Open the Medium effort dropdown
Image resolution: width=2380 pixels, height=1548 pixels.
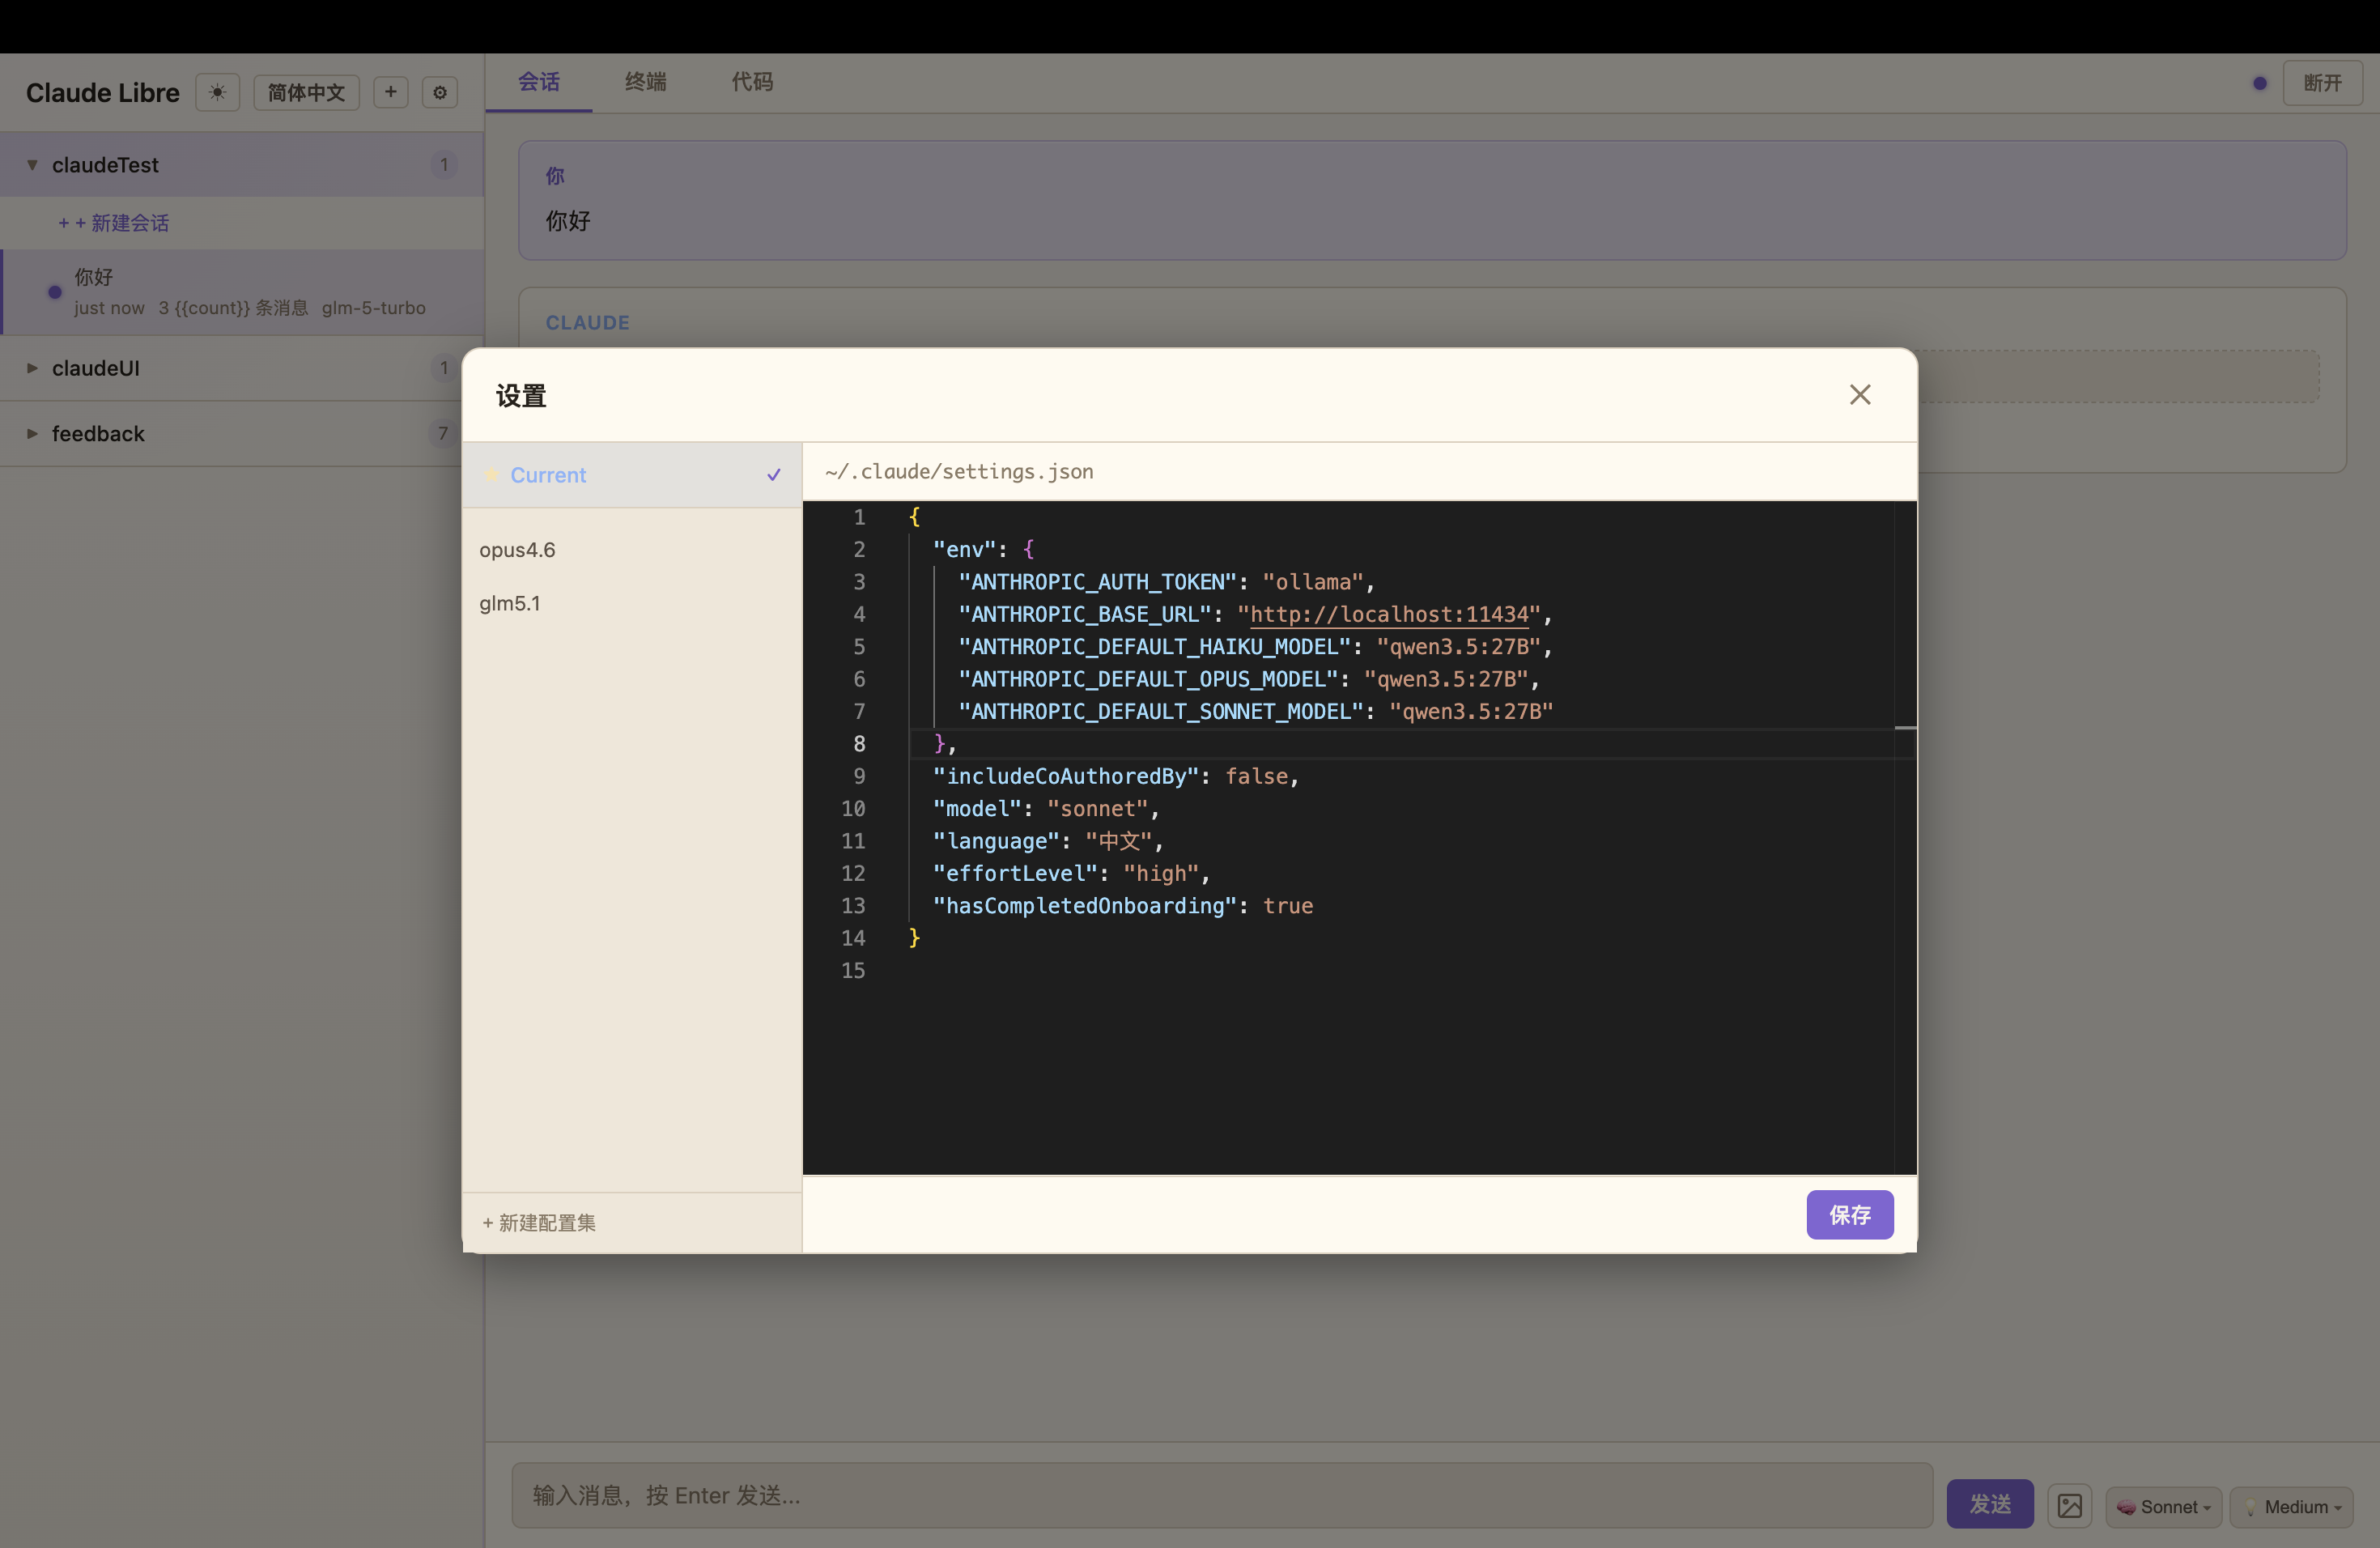[2291, 1506]
